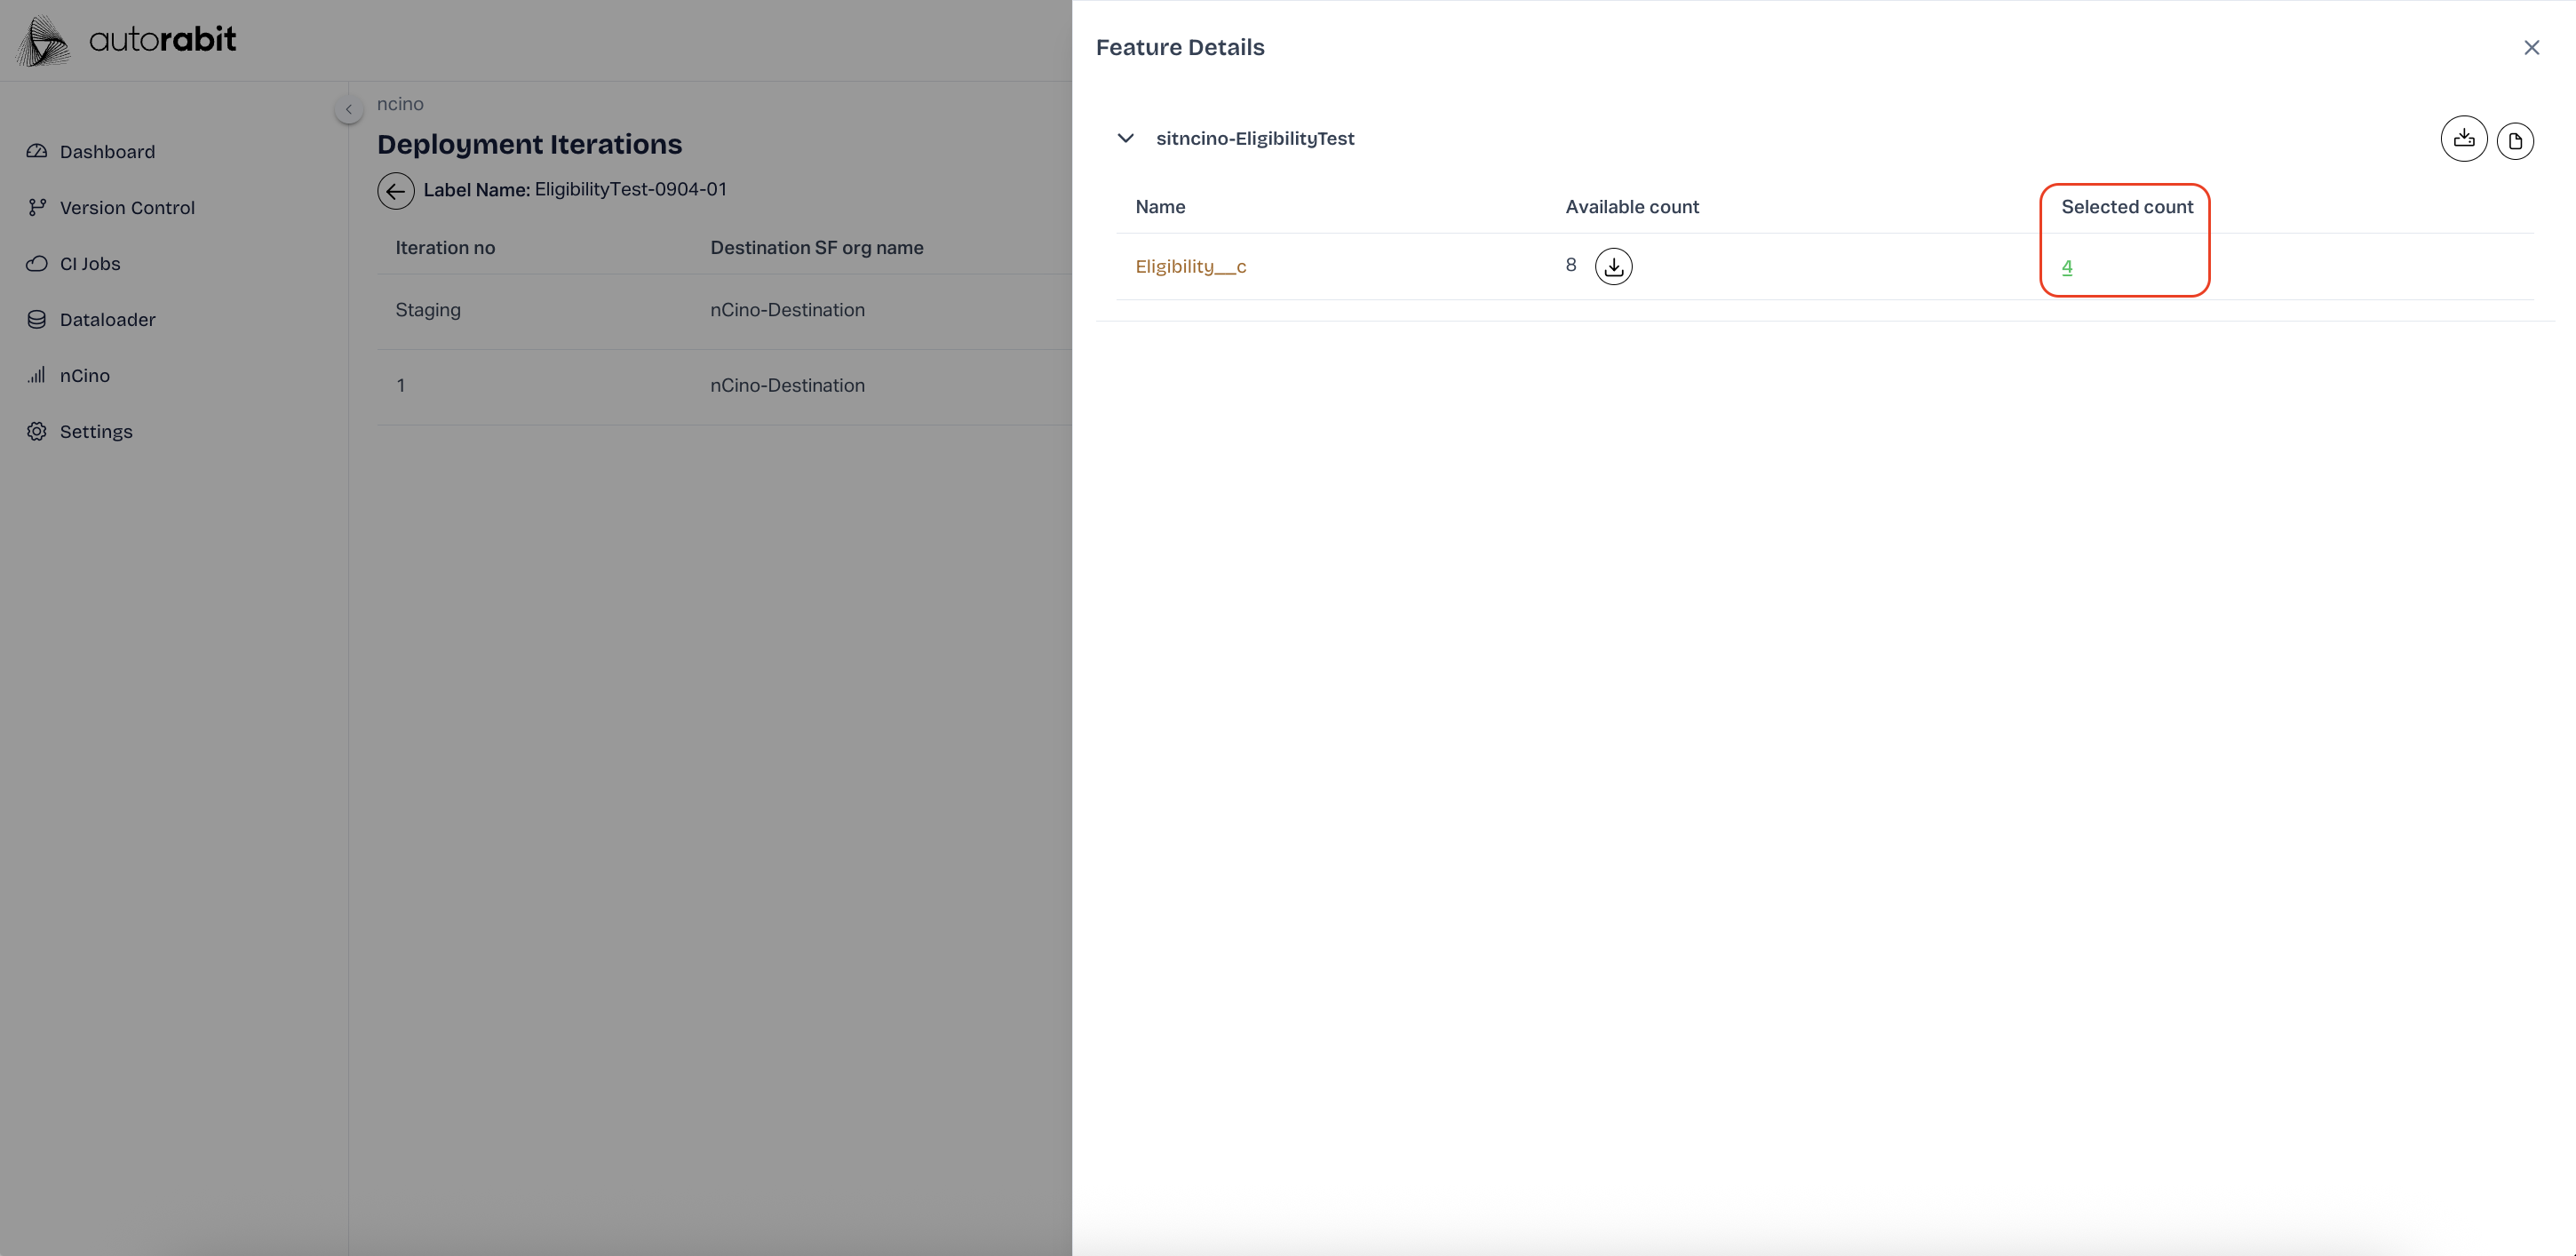
Task: Go back using the Label Name arrow
Action: click(395, 190)
